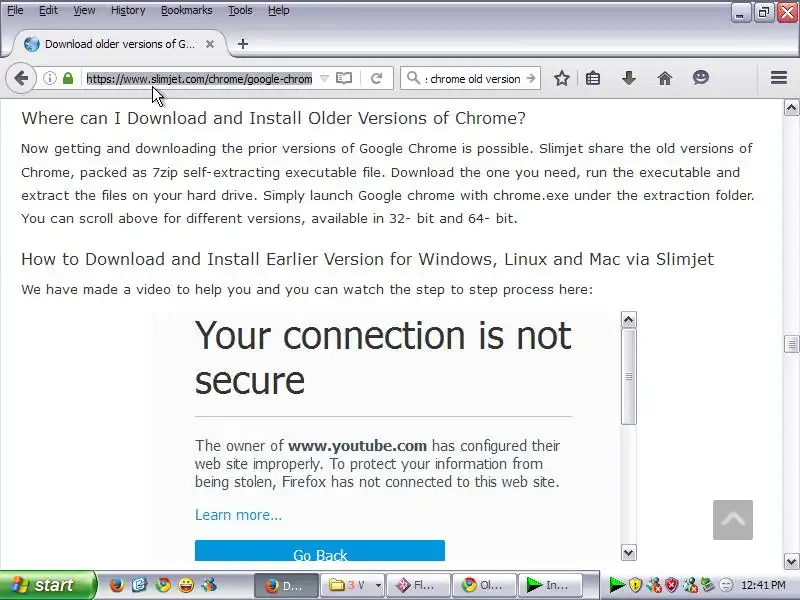Open the Downloads panel arrow
This screenshot has width=800, height=600.
click(629, 79)
